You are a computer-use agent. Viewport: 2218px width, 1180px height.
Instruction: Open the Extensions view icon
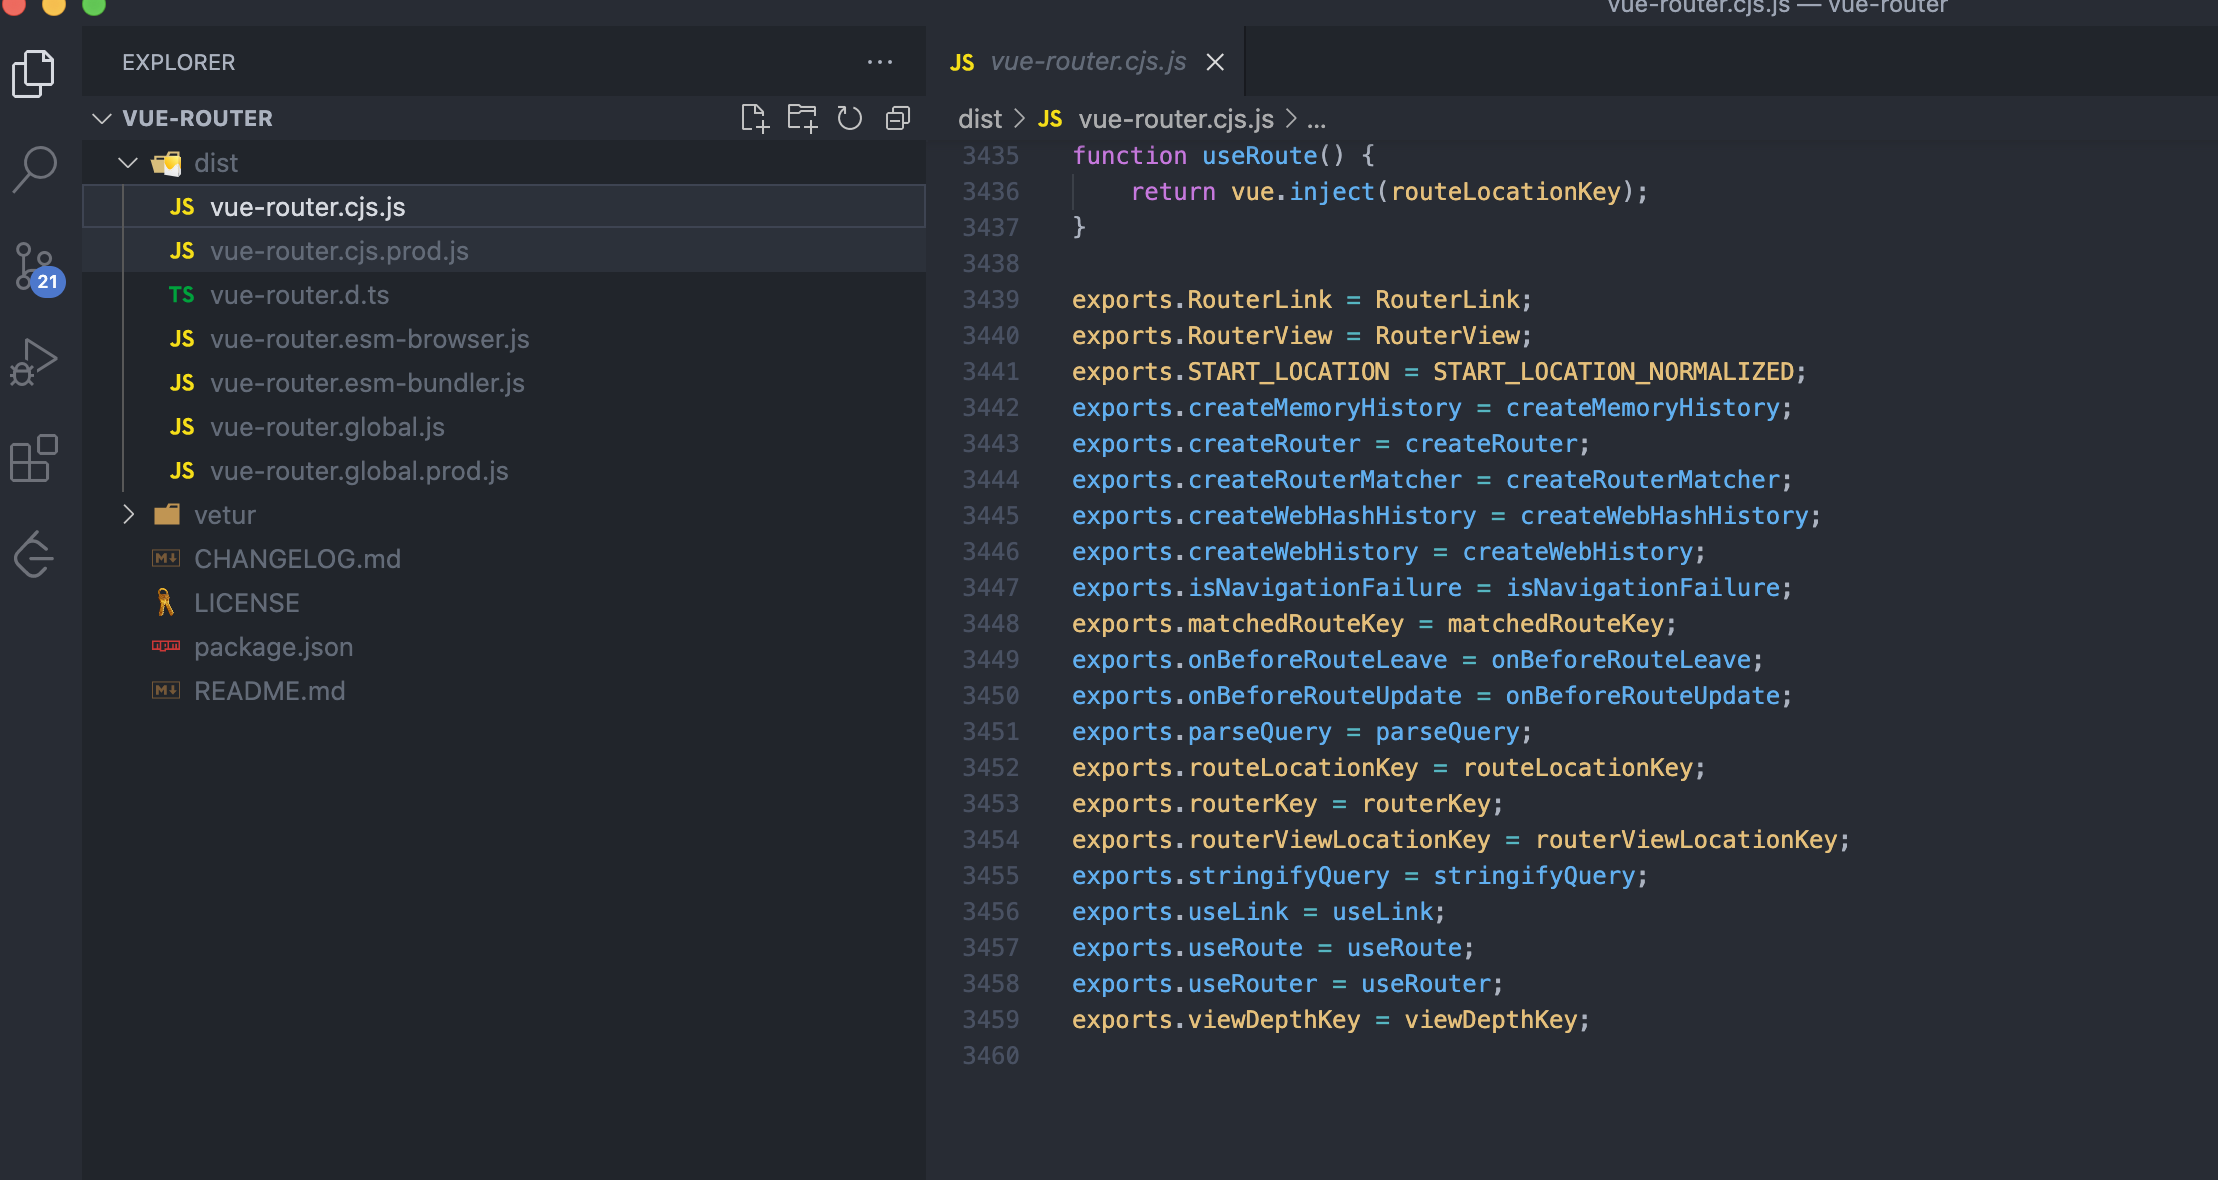[34, 458]
